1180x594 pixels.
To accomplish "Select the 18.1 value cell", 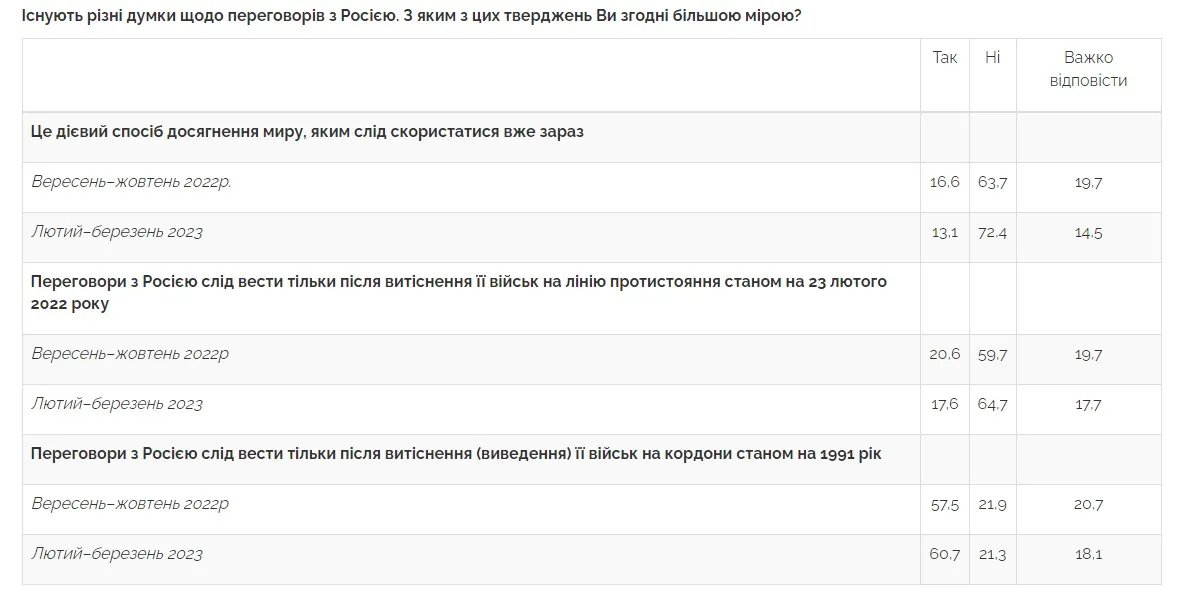I will tap(1088, 554).
